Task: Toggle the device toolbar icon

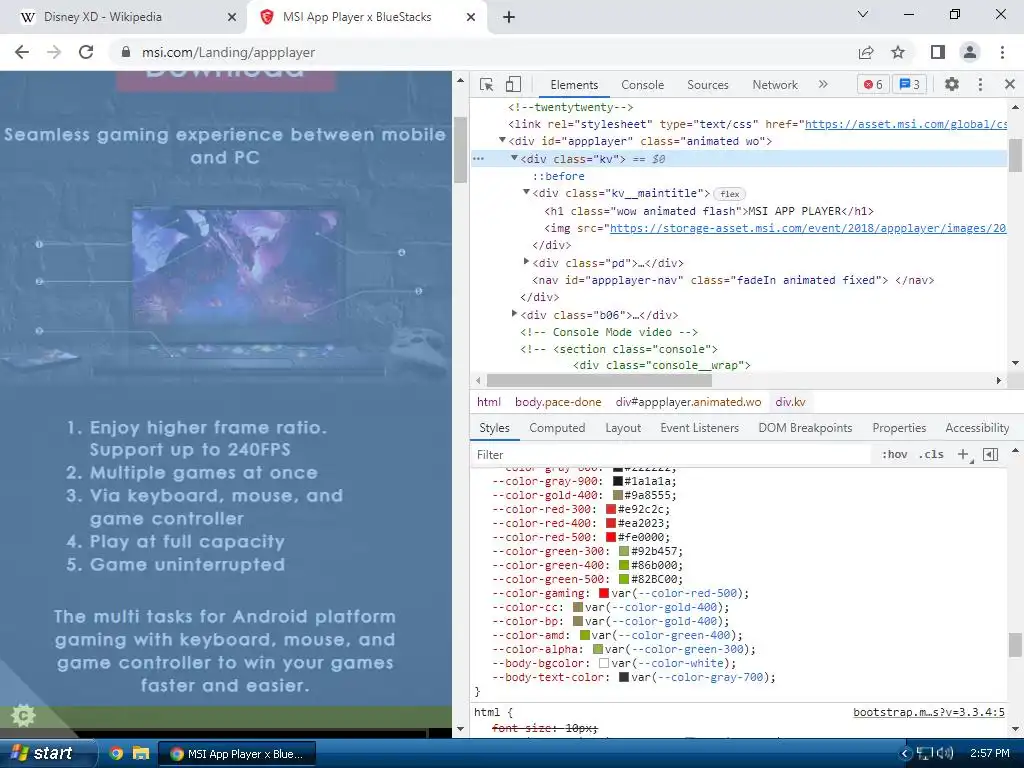Action: (x=513, y=84)
